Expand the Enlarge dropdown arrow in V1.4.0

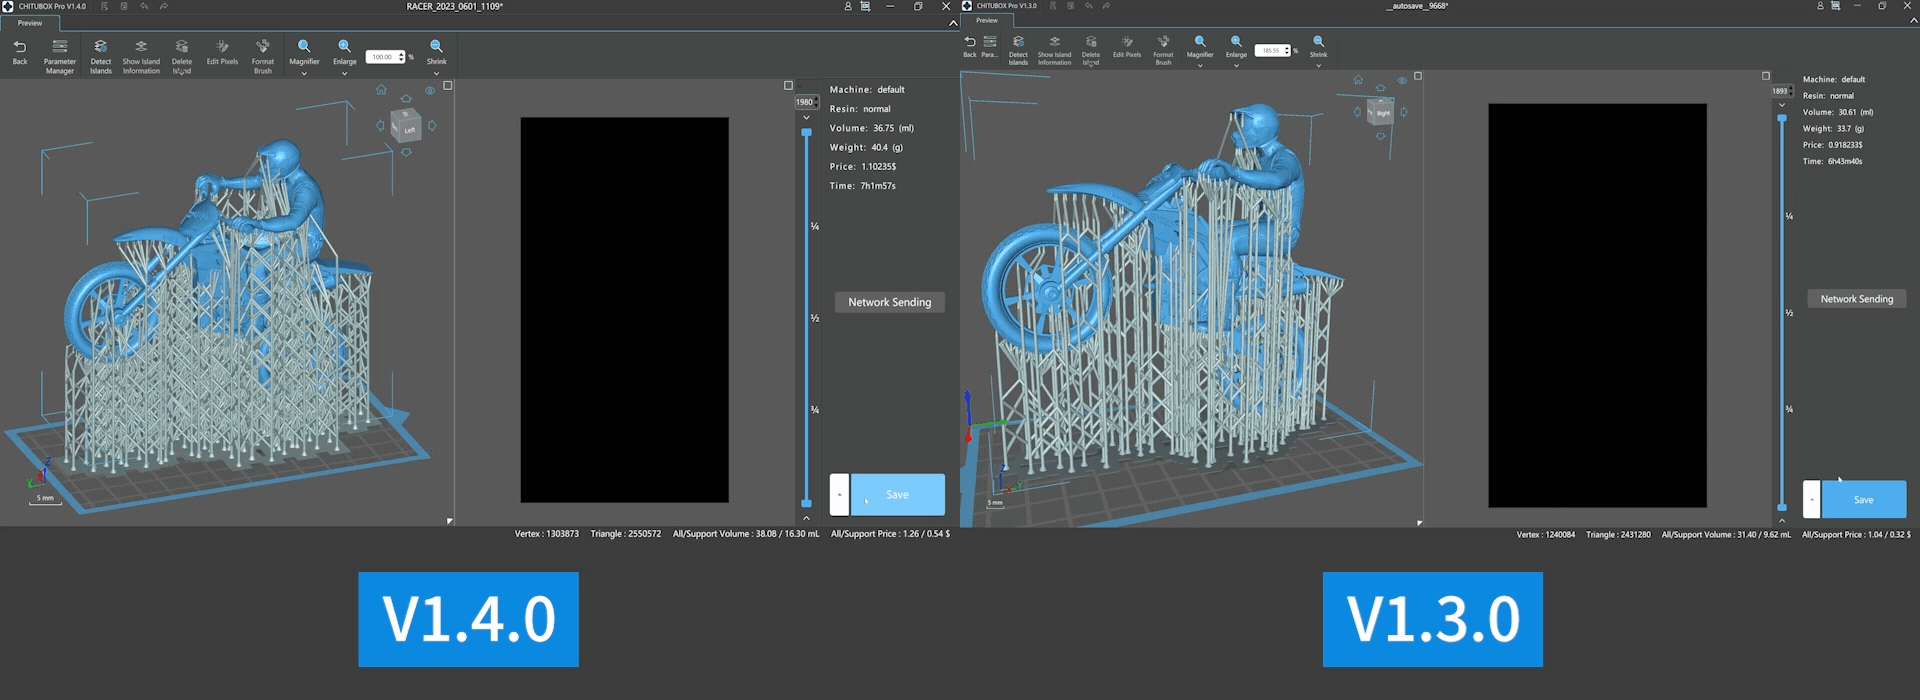click(x=345, y=73)
